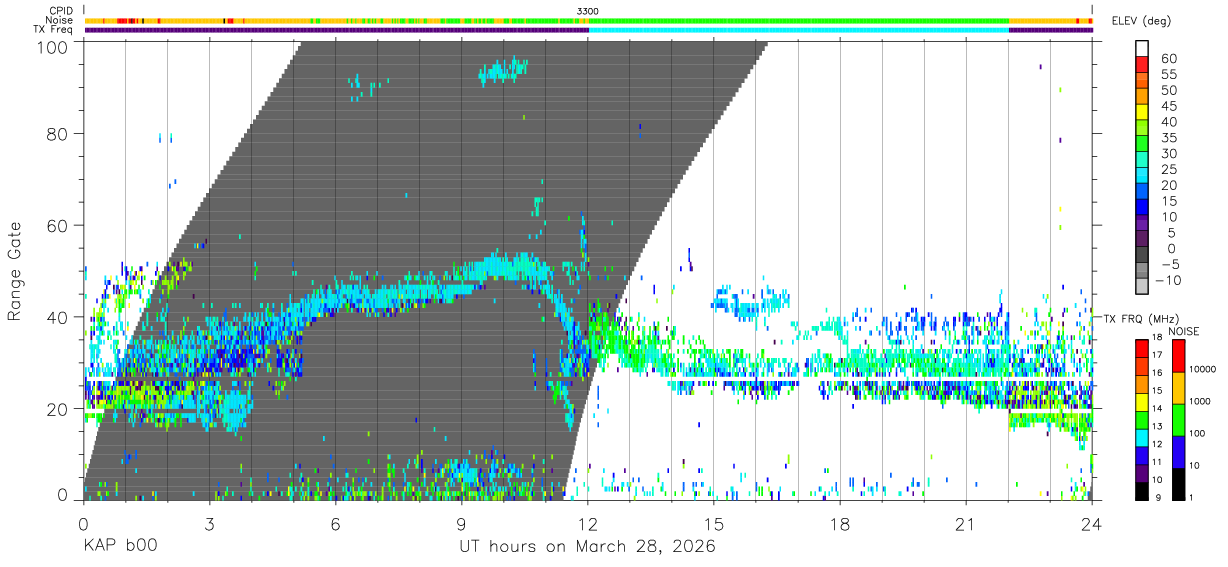Click the 35 label on ELEV colorbar
1228x567 pixels.
1169,137
